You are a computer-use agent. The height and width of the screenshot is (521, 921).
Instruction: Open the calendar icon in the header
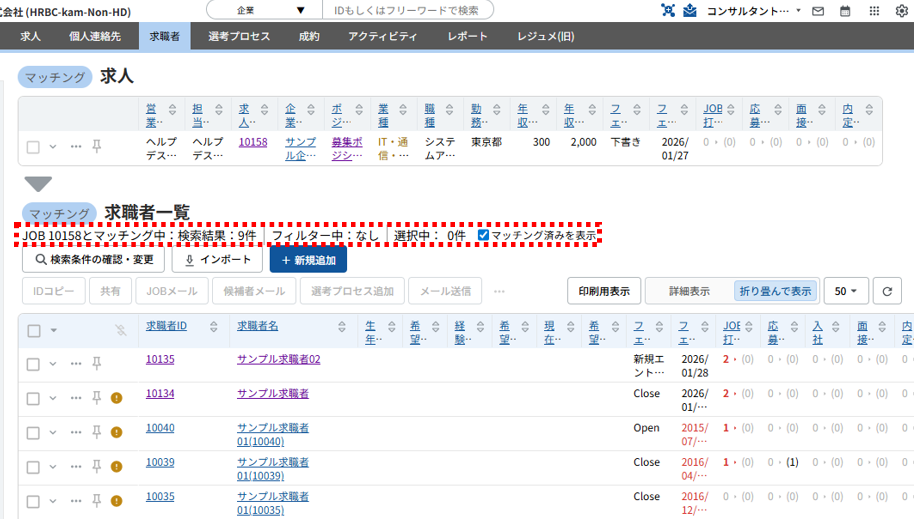pos(846,11)
